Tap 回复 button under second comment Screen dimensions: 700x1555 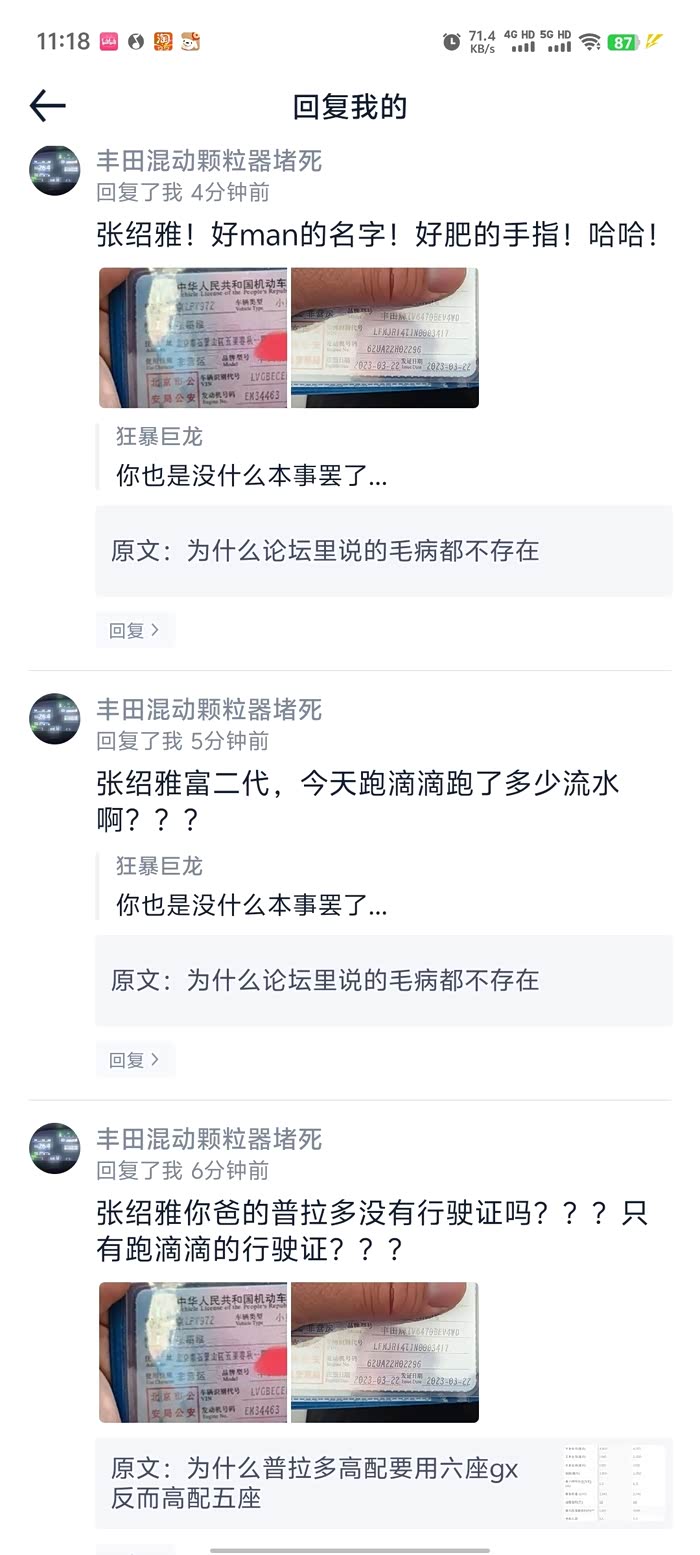pyautogui.click(x=135, y=1060)
